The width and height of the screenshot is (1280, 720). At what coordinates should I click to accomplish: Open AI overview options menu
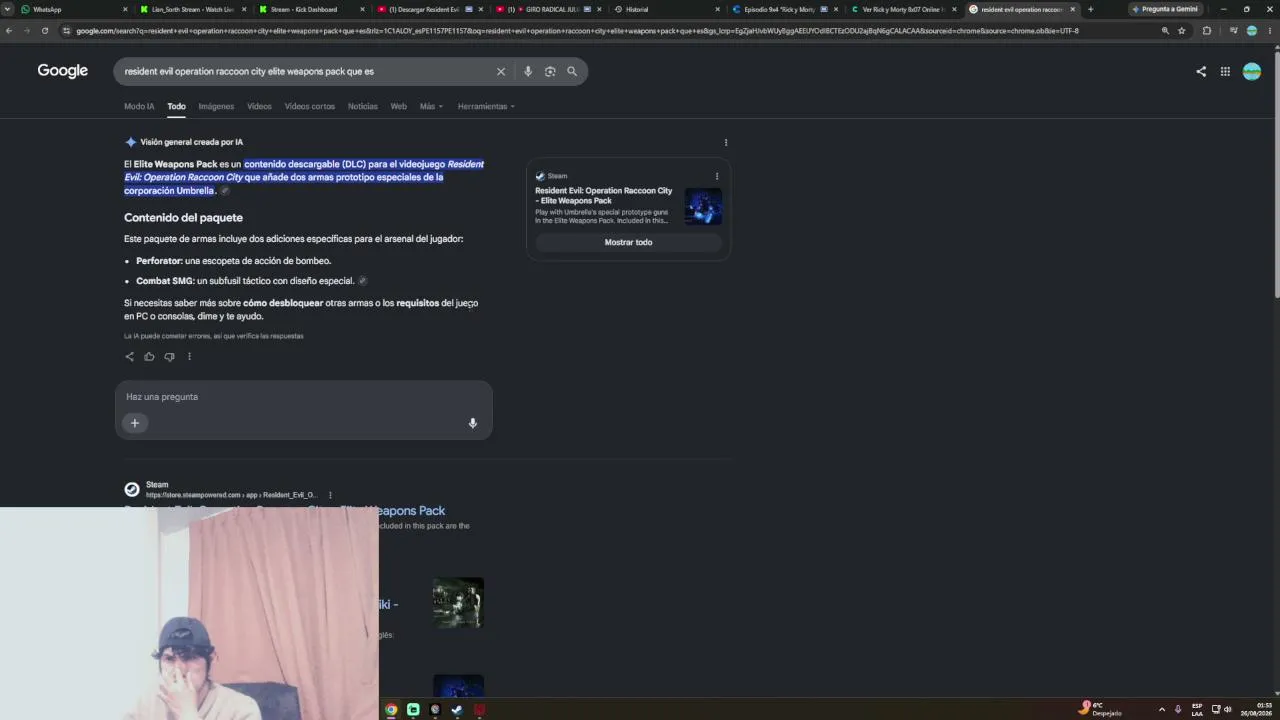726,142
